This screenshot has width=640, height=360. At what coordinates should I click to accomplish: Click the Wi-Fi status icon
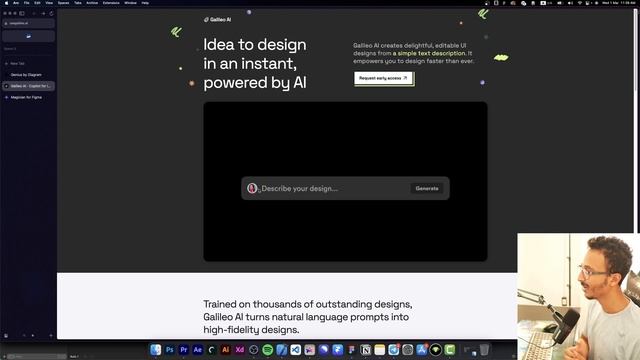[x=580, y=3]
